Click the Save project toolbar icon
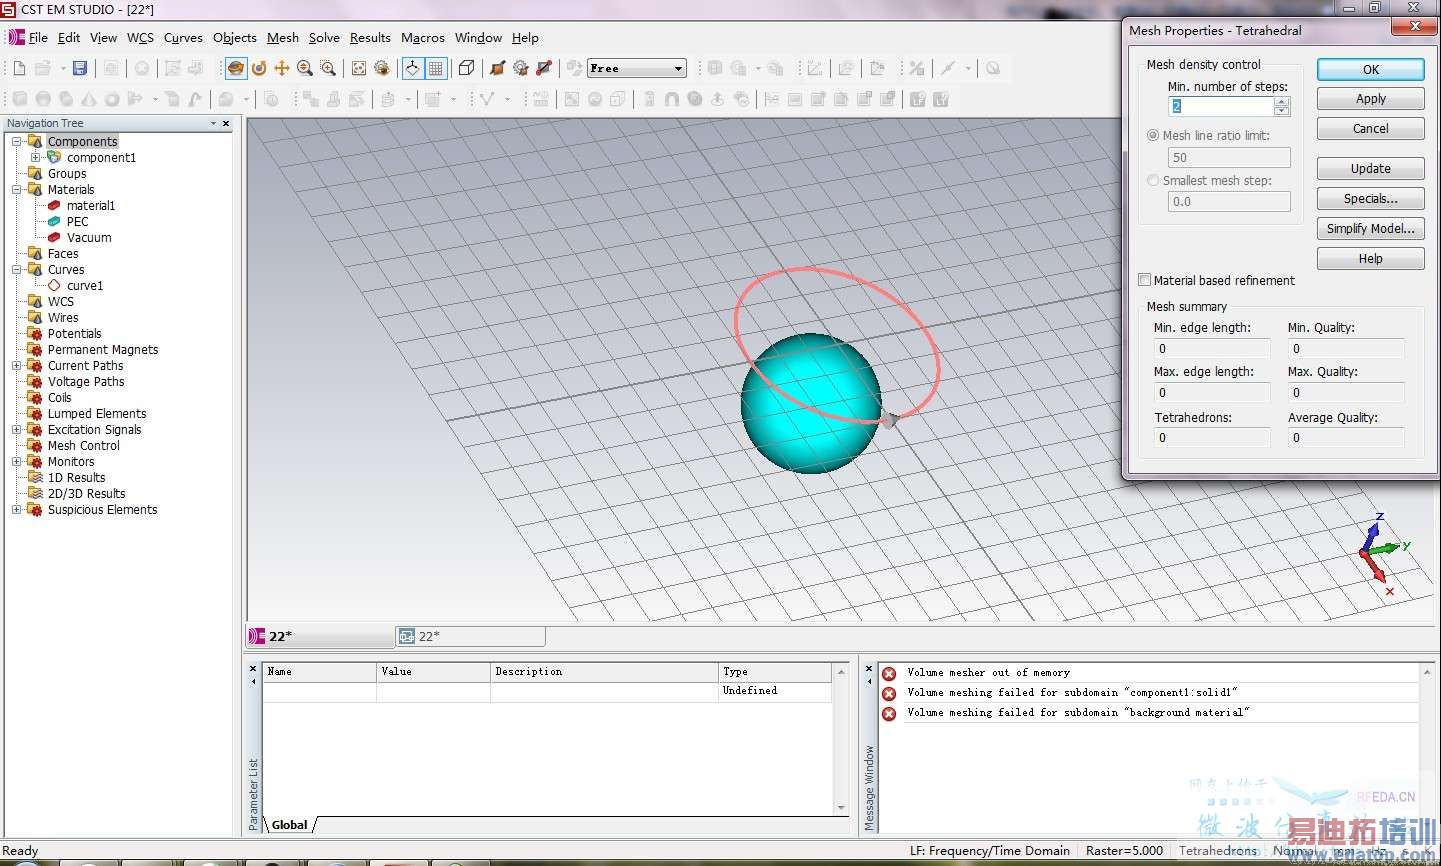 tap(80, 68)
